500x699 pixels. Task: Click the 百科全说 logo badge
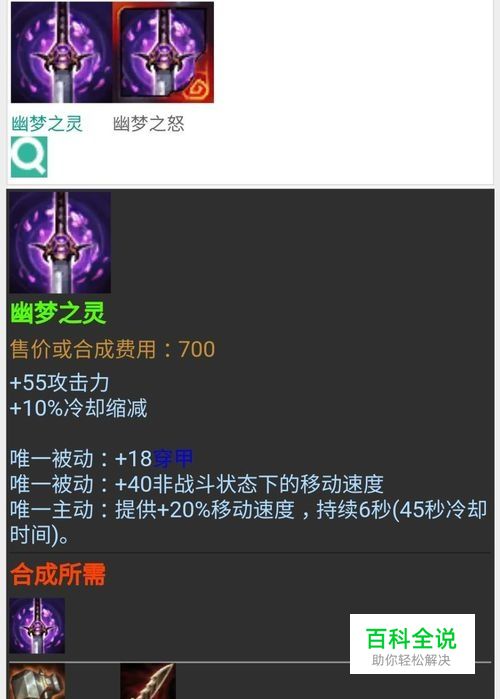pyautogui.click(x=412, y=644)
